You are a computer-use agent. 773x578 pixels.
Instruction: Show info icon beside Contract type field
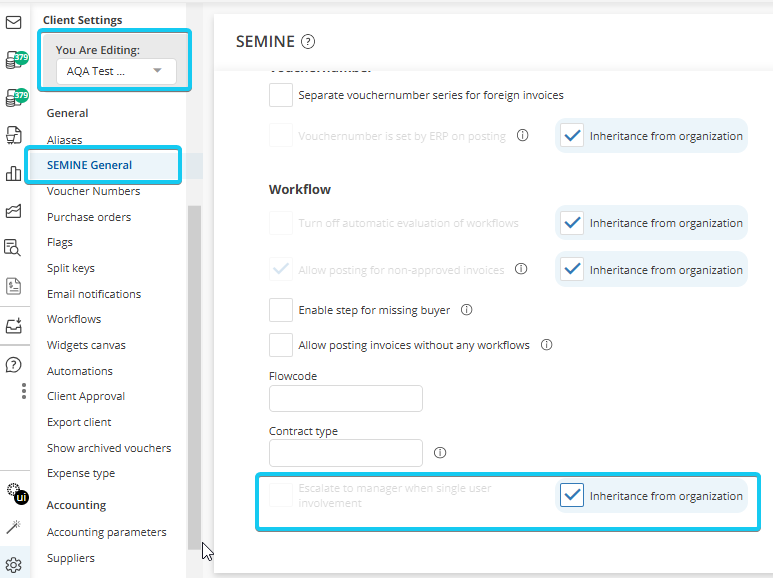coord(440,453)
